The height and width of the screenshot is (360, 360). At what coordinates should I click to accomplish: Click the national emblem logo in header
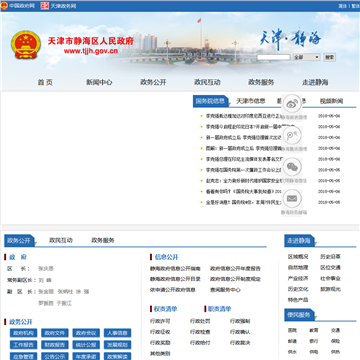tap(26, 45)
